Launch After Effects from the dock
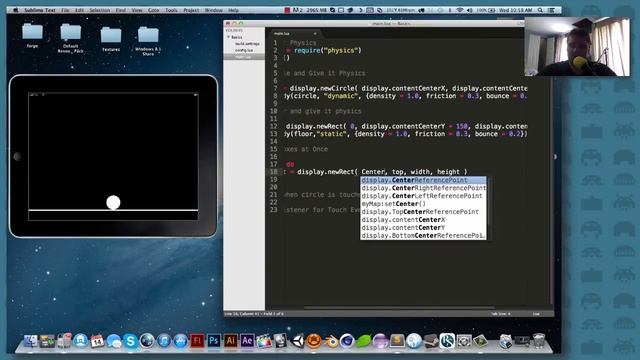The width and height of the screenshot is (640, 360). 247,341
